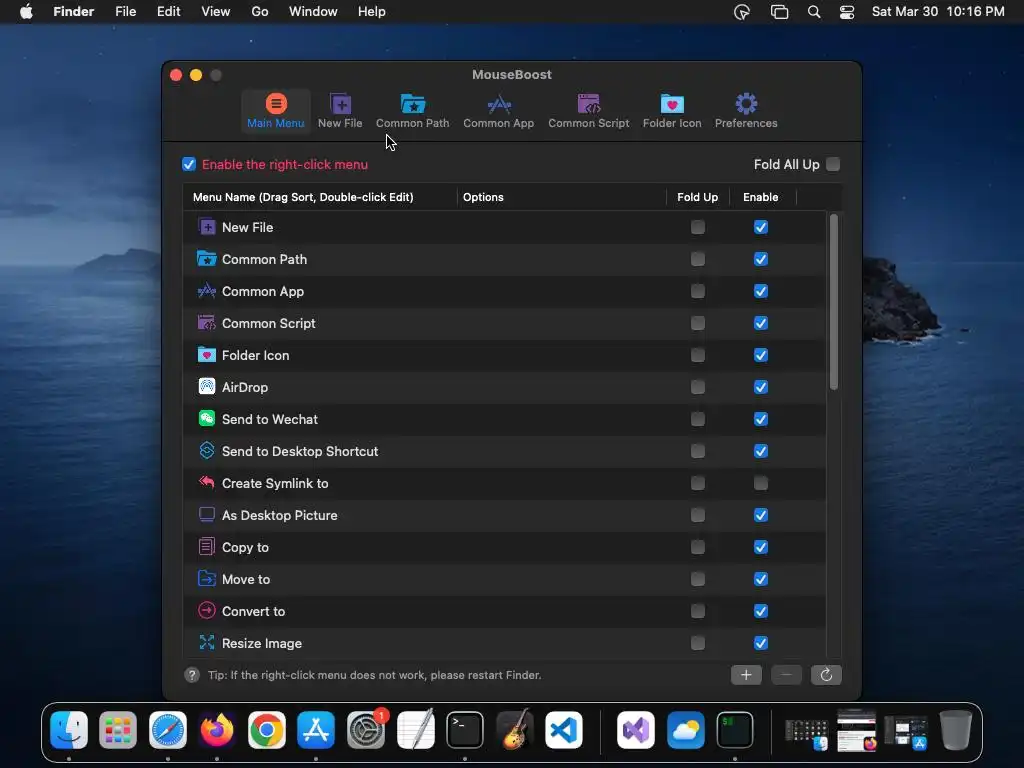Open the App Store from Dock
1024x768 pixels.
click(x=316, y=729)
